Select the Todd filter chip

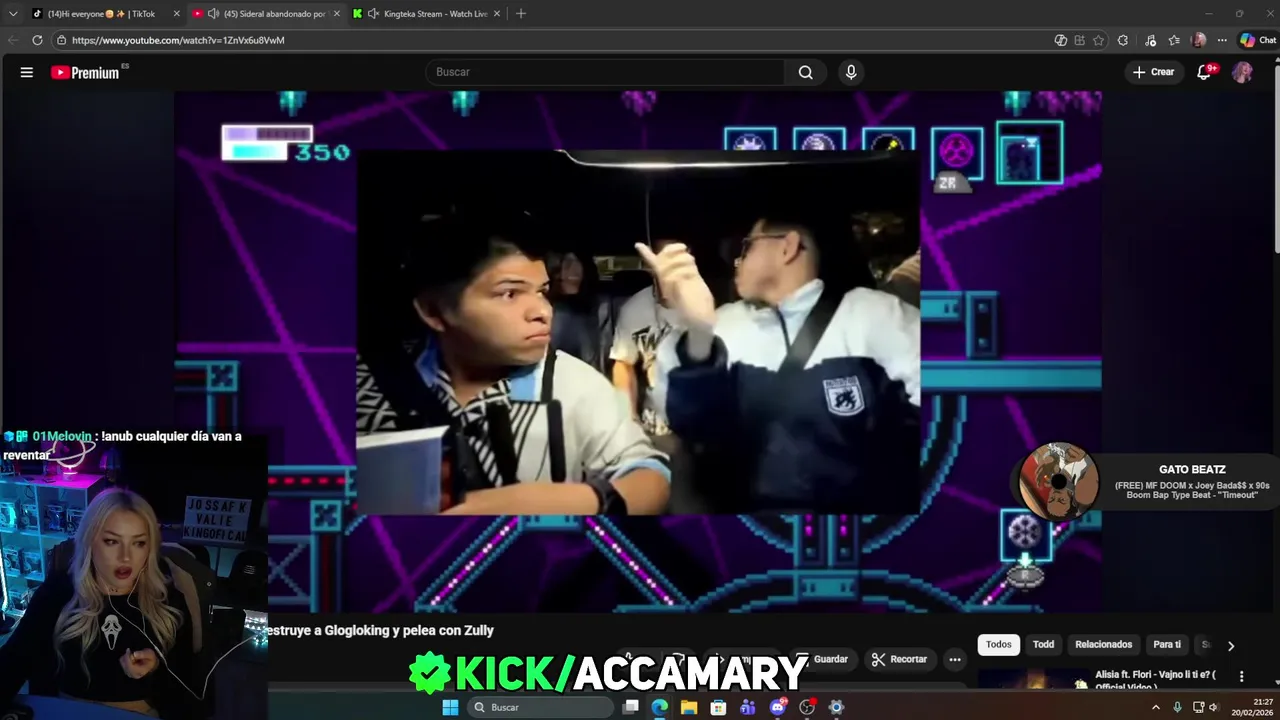1043,645
